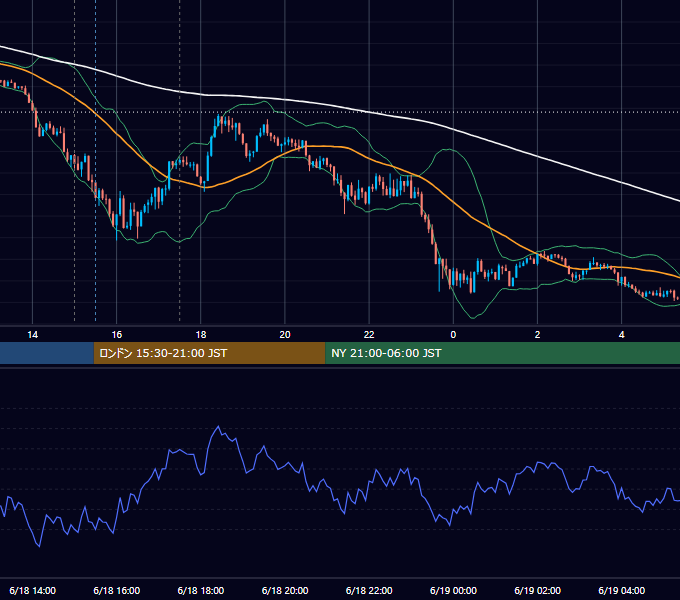Click the 6/19 04:00 date label
This screenshot has width=680, height=600.
pos(621,590)
